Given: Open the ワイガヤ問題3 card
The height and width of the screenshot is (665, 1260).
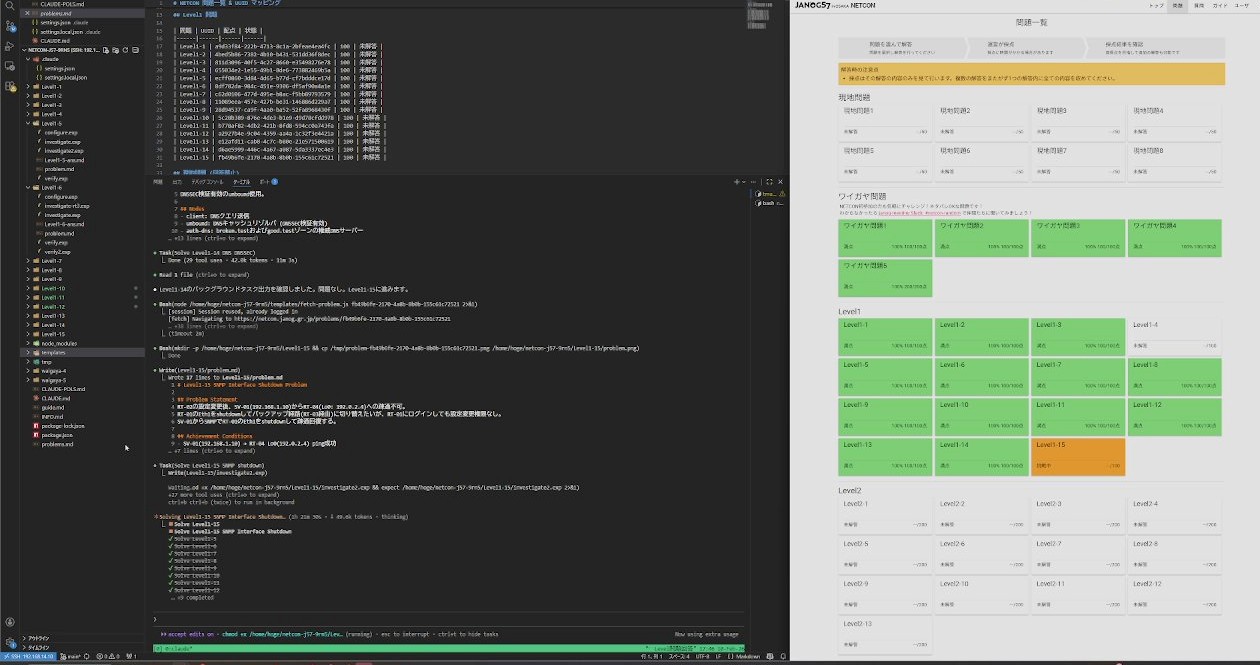Looking at the screenshot, I should [x=1078, y=238].
